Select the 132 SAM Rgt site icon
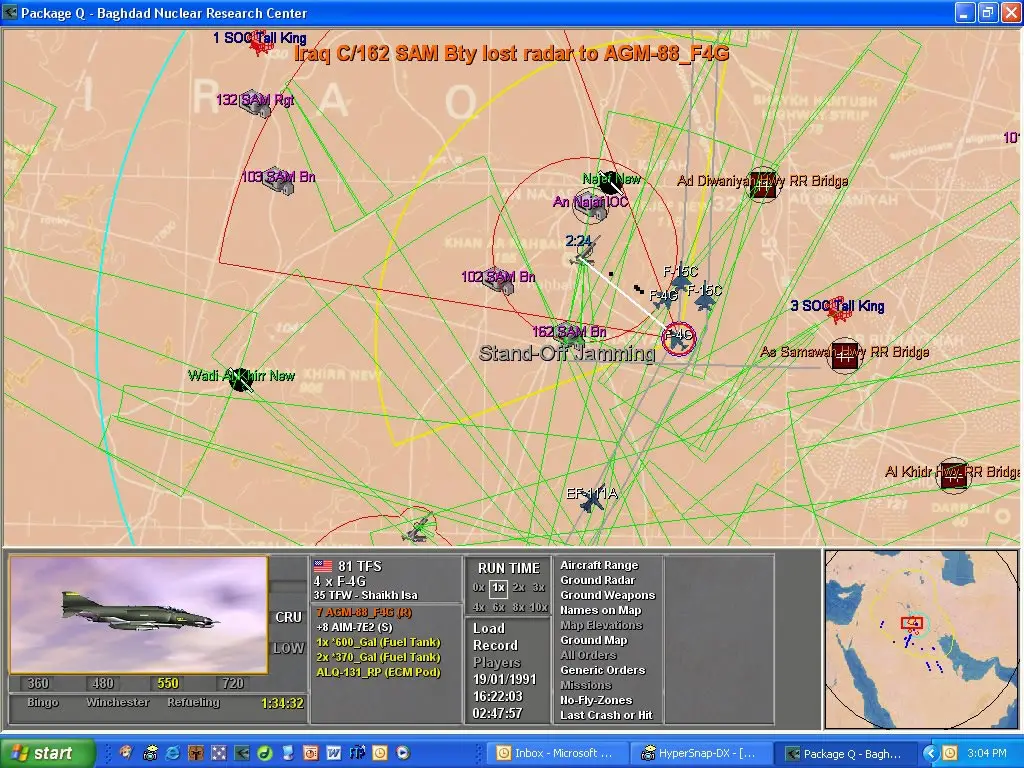Image resolution: width=1024 pixels, height=768 pixels. [258, 106]
